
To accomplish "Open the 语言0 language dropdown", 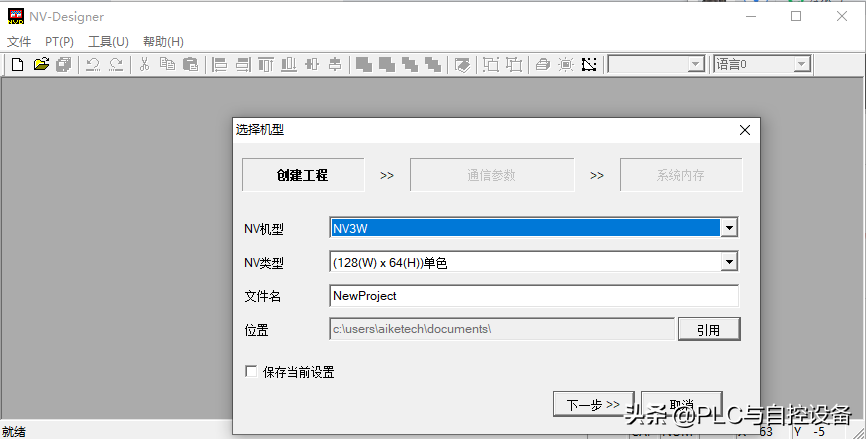I will (x=801, y=65).
